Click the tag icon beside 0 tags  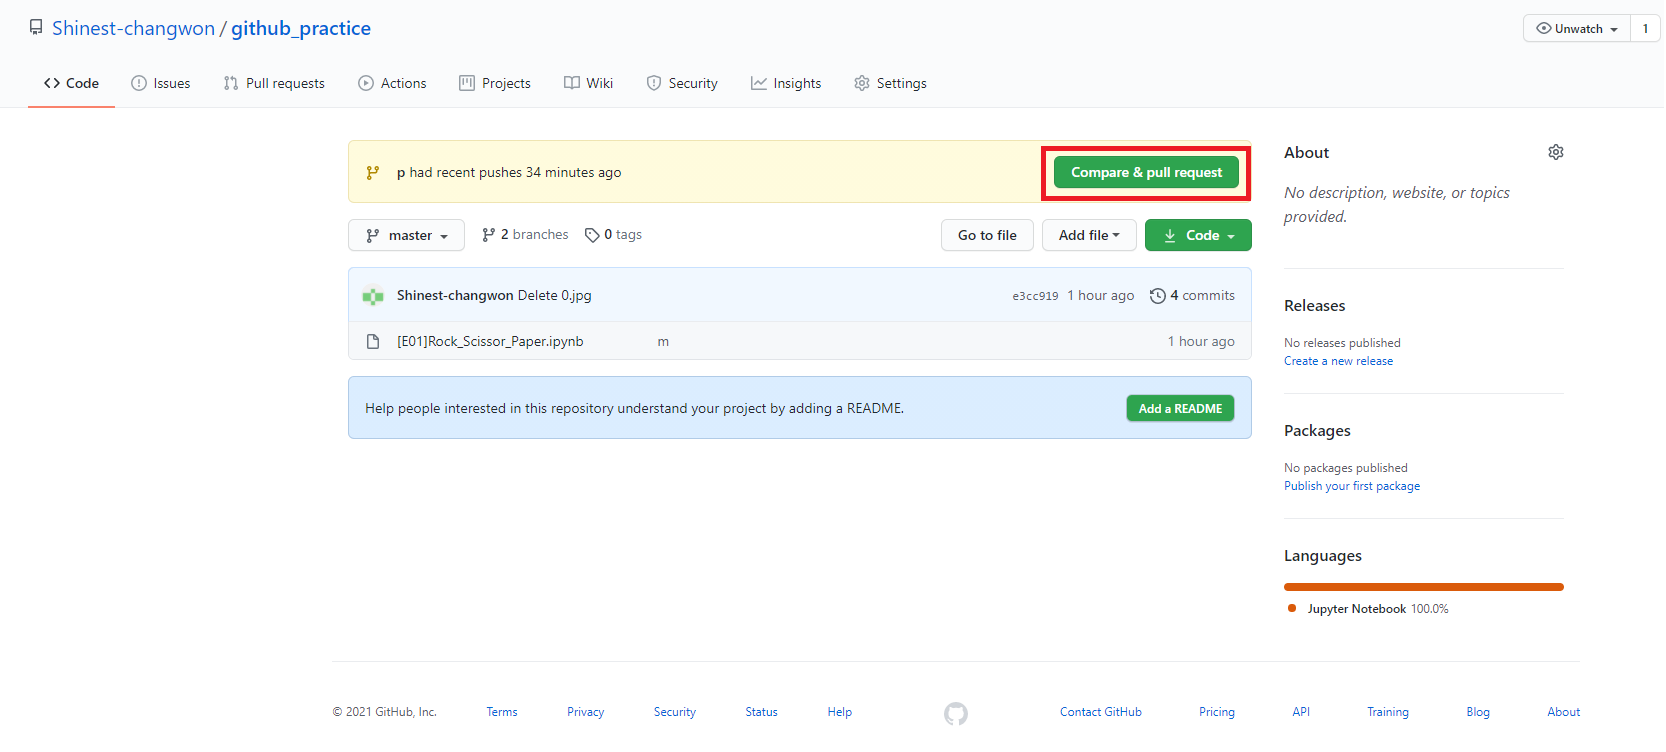592,235
